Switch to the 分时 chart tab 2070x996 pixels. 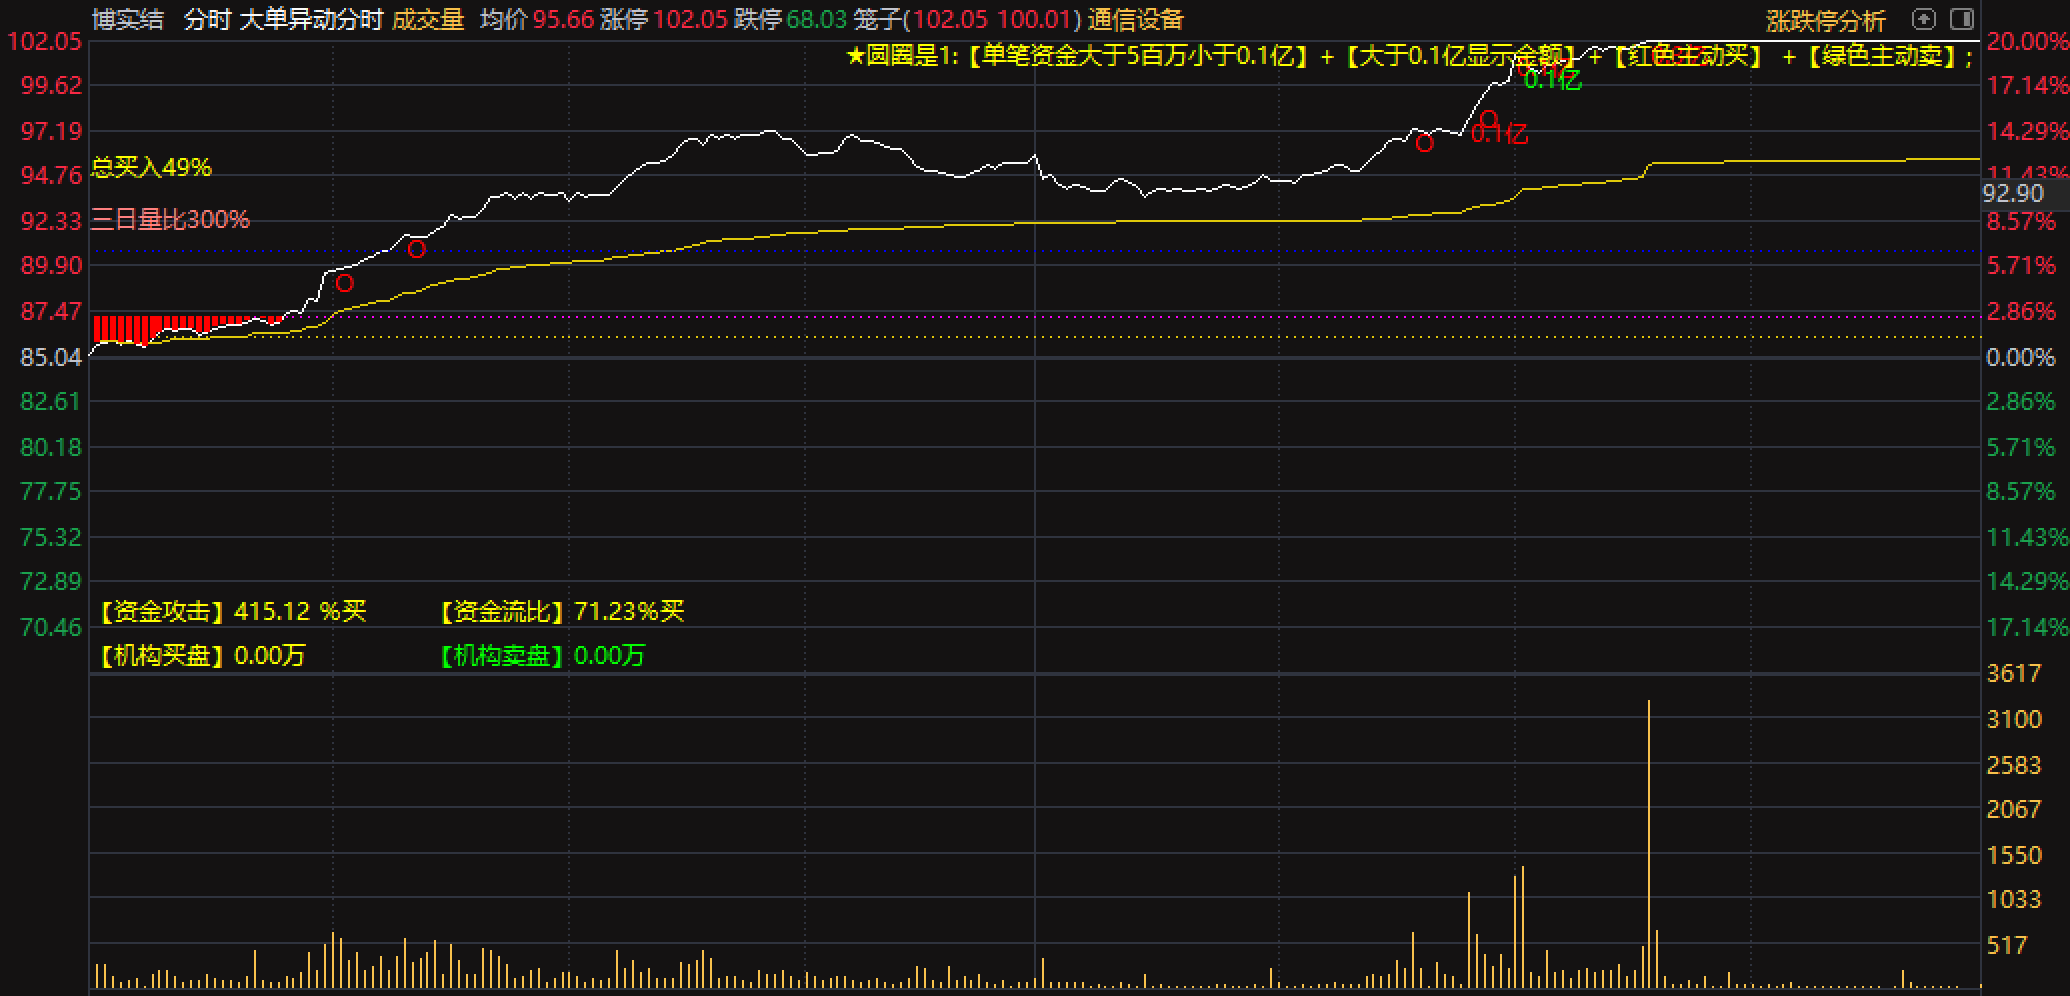click(206, 19)
